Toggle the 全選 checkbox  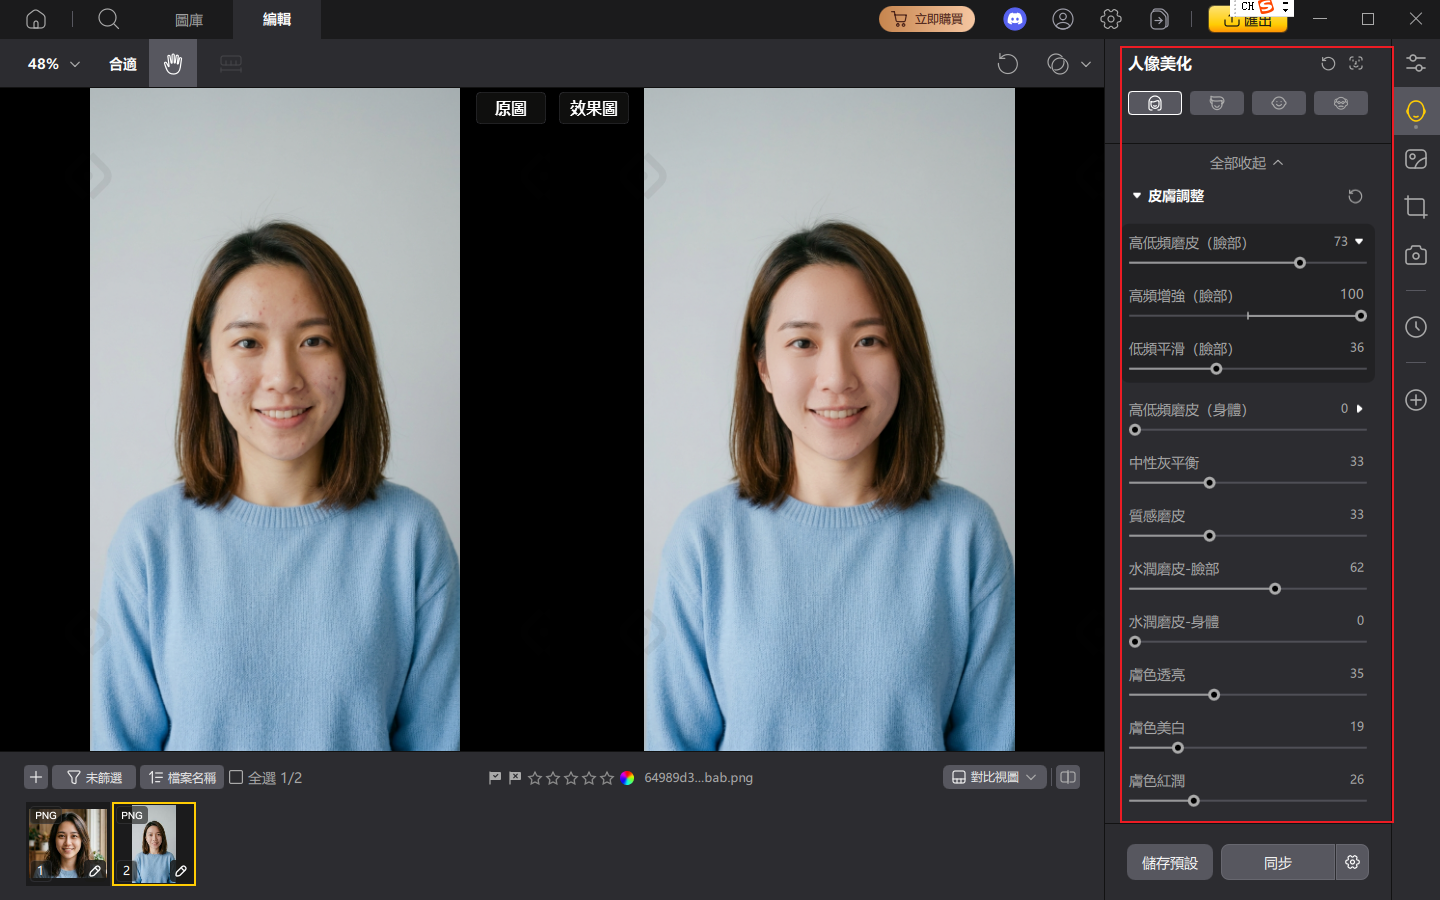tap(236, 777)
